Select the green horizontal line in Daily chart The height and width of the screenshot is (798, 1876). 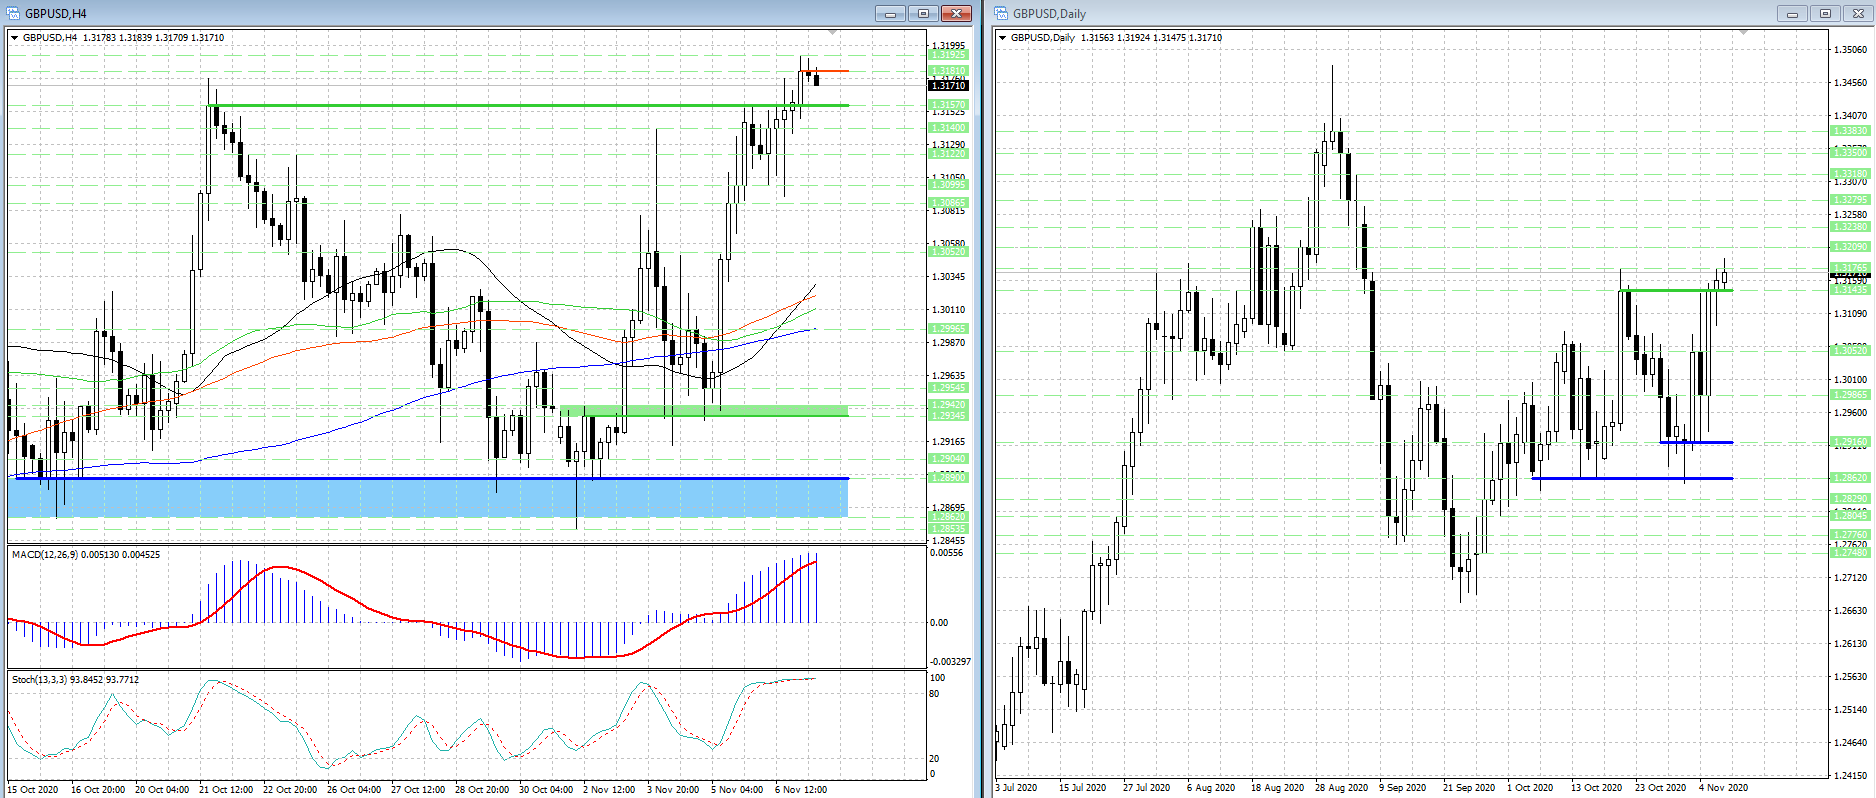(1676, 290)
